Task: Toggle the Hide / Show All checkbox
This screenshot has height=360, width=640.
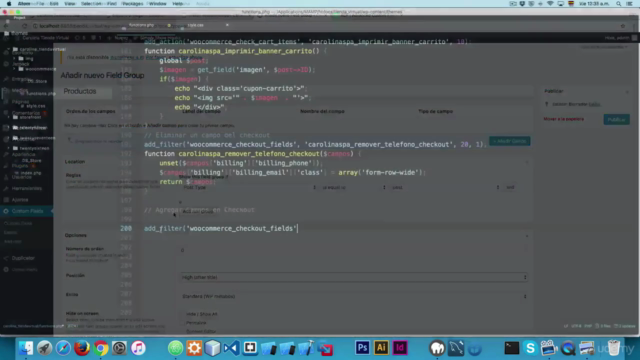Action: point(183,314)
